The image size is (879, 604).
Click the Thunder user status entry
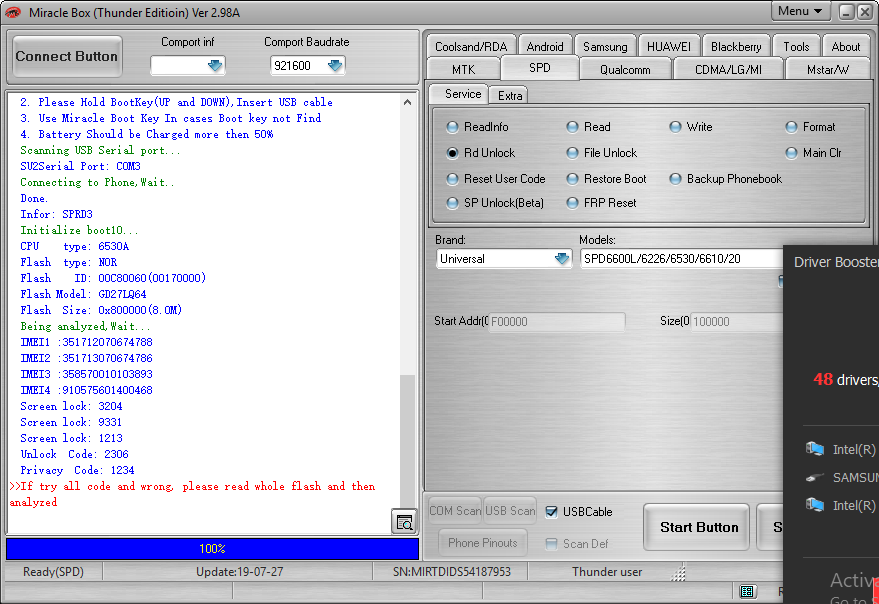point(607,572)
